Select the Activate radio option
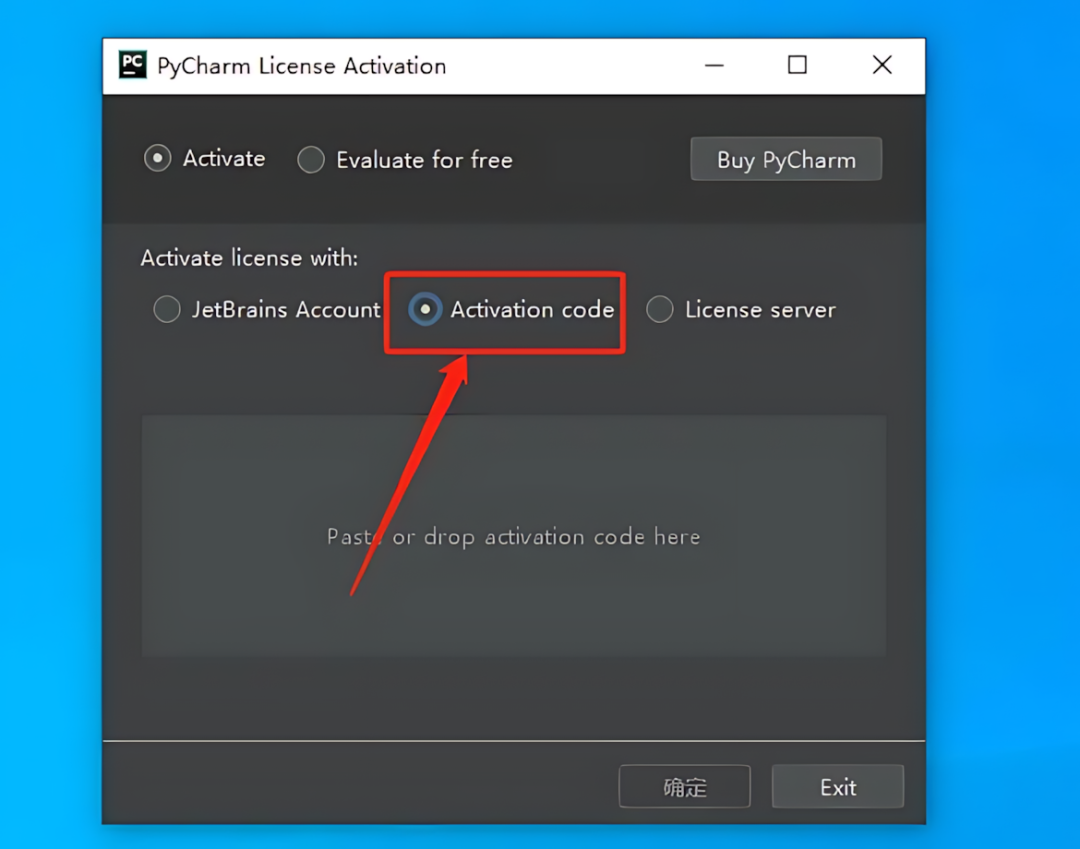 point(158,158)
